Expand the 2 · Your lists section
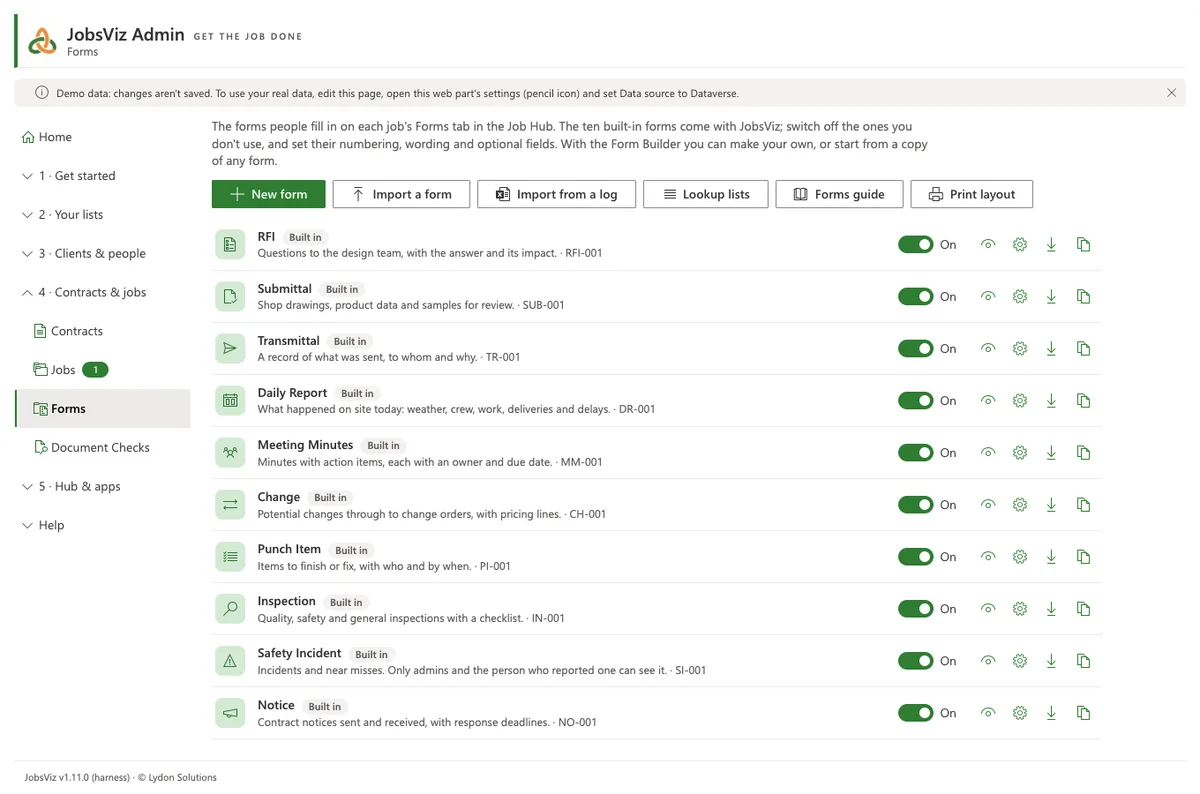Image resolution: width=1200 pixels, height=794 pixels. tap(103, 215)
